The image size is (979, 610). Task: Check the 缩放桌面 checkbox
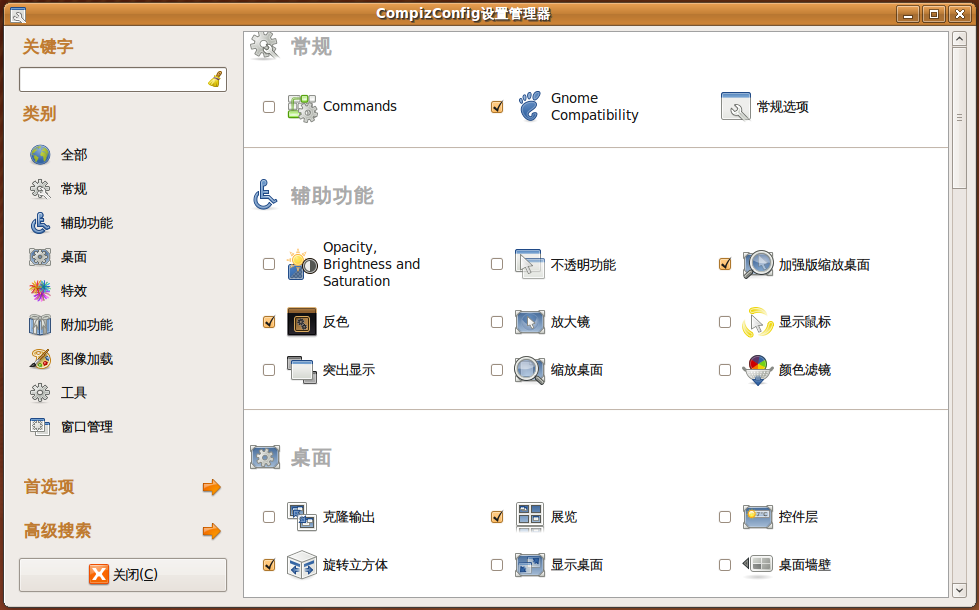[497, 370]
